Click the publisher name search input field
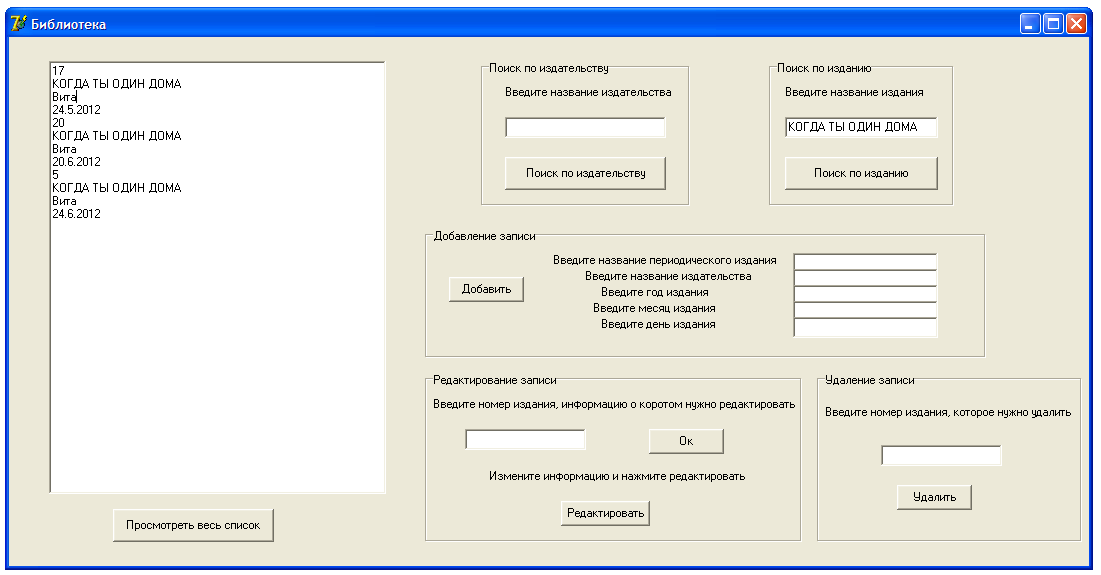1101x575 pixels. [585, 127]
